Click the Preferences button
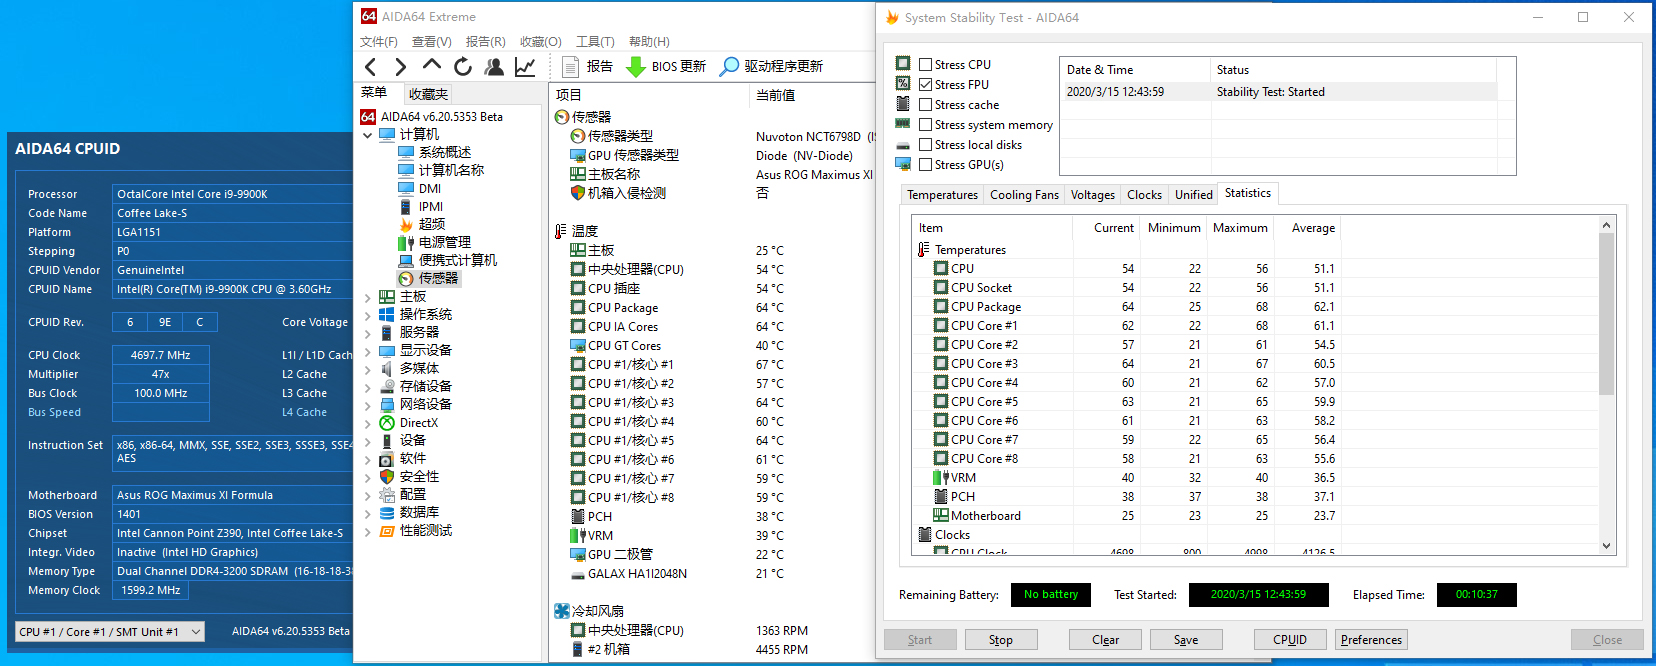This screenshot has width=1656, height=666. [x=1371, y=640]
